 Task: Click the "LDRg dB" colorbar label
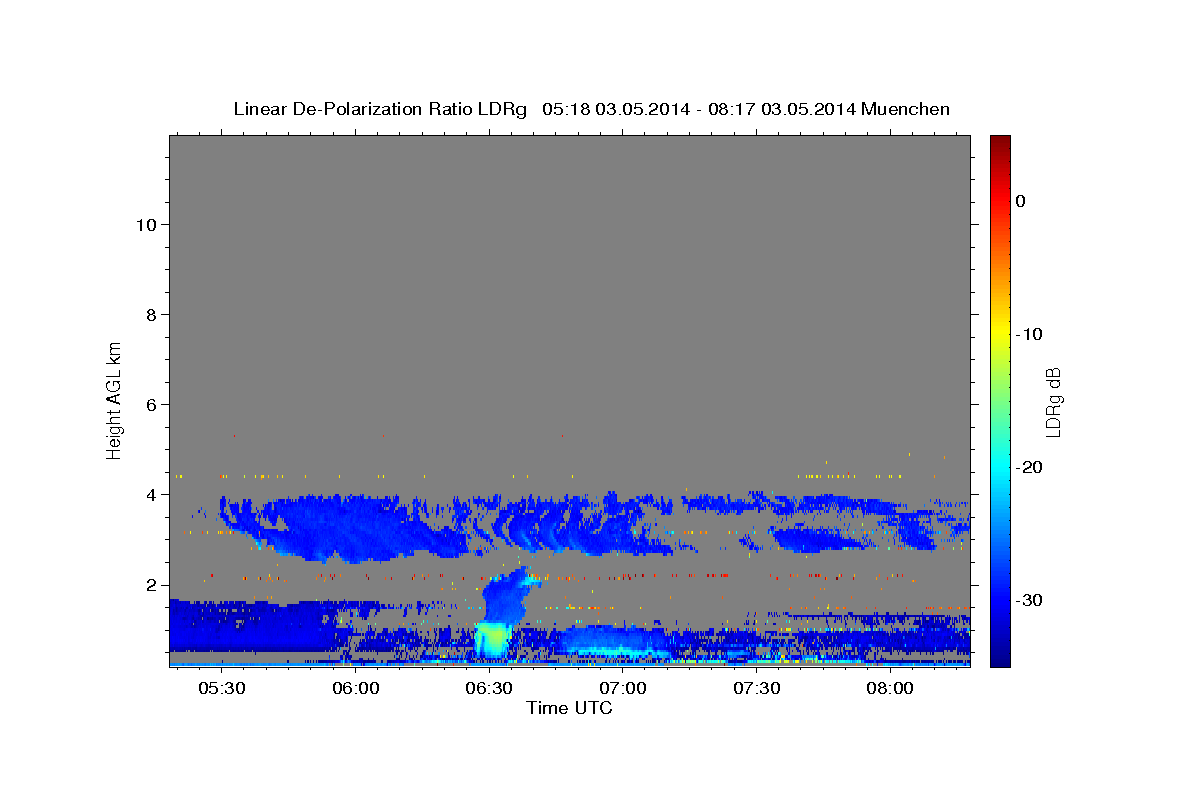[1053, 402]
